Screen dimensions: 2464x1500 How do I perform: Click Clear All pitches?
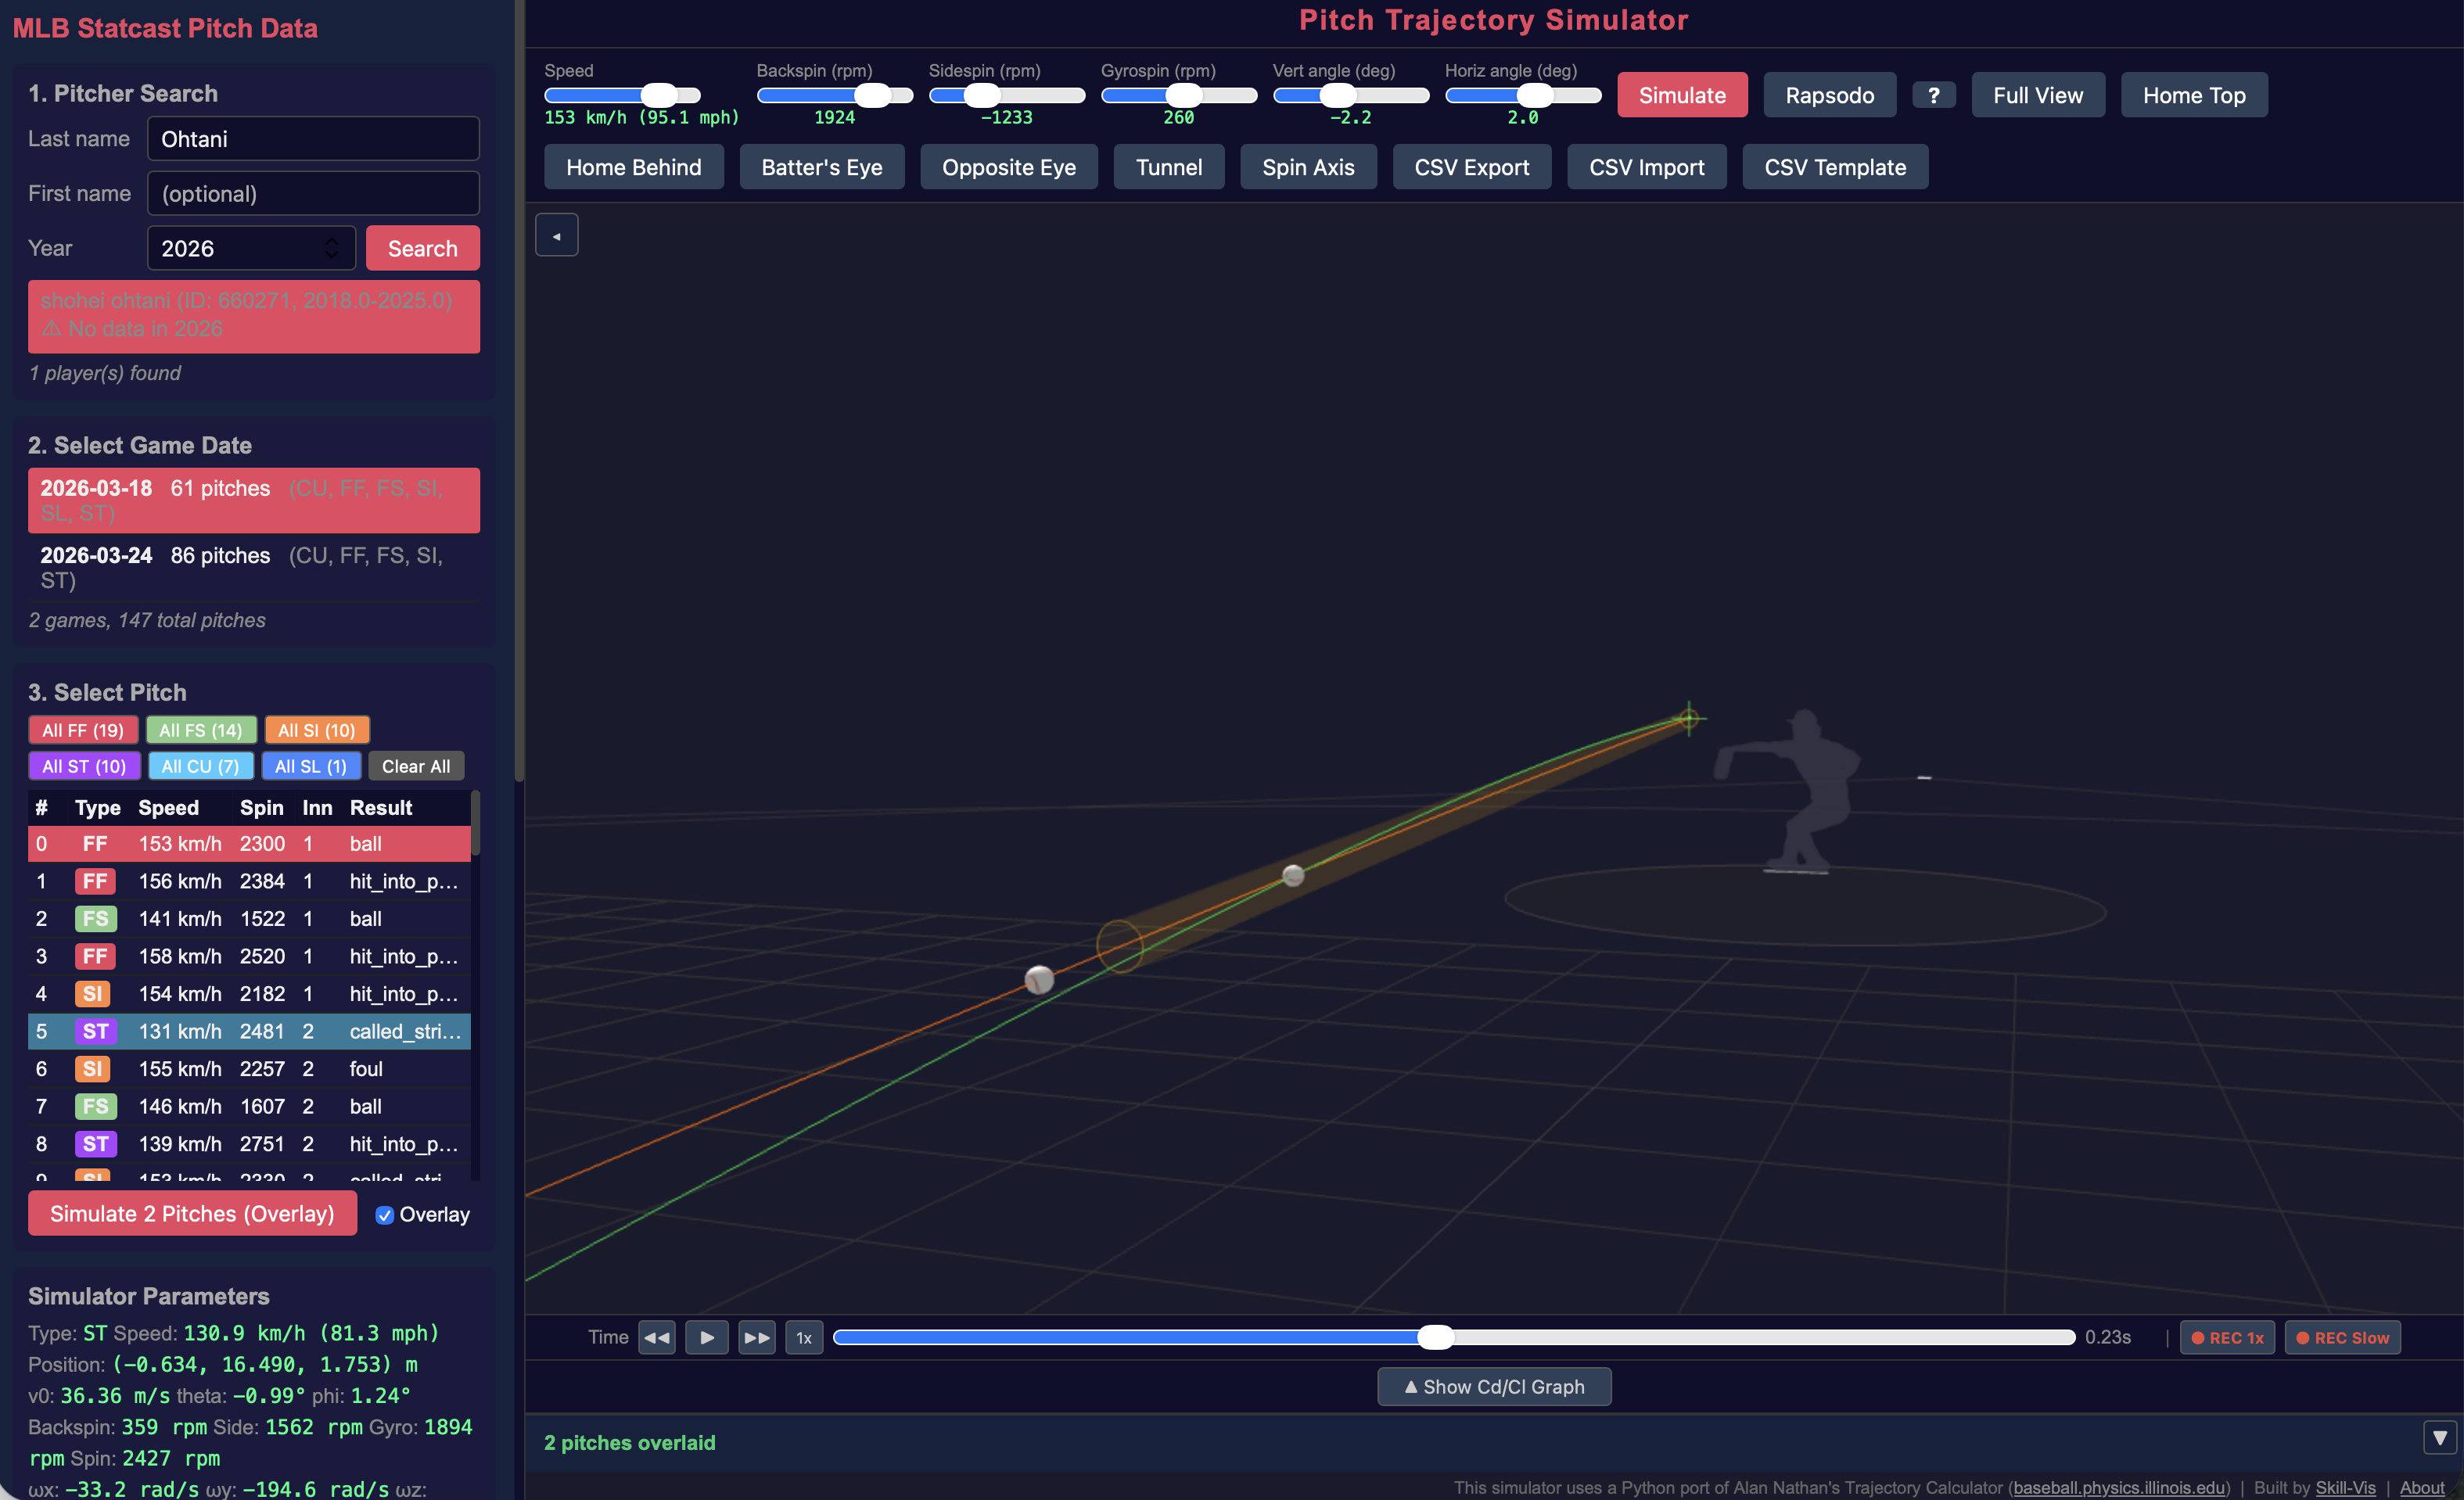416,766
